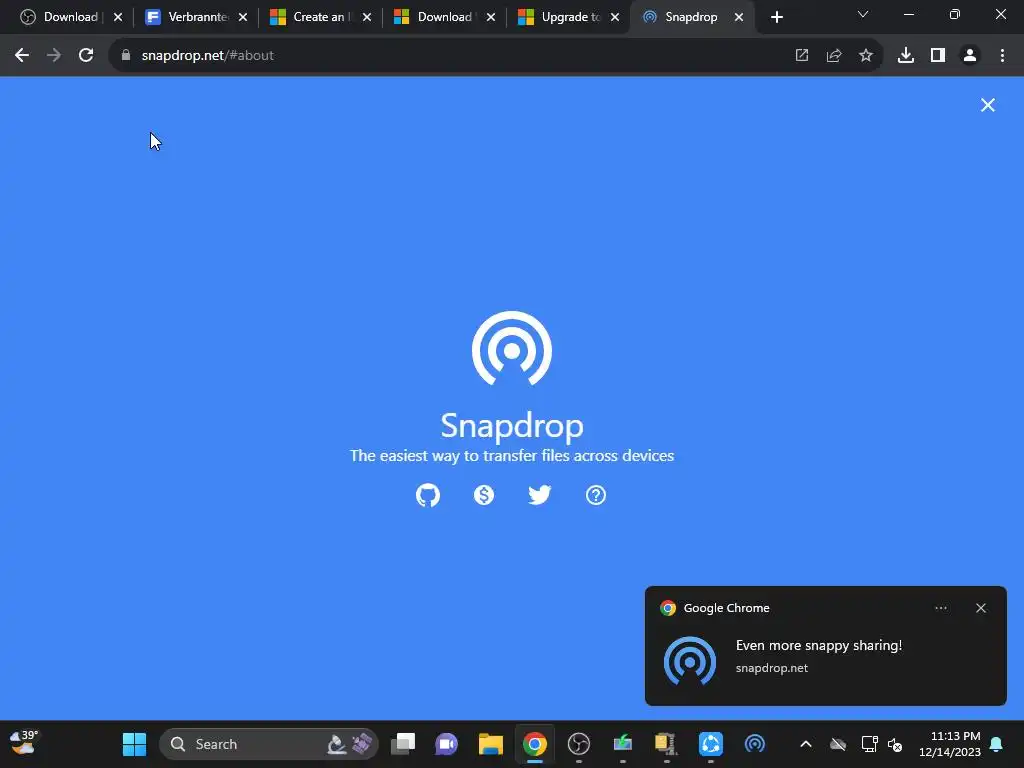Viewport: 1024px width, 768px height.
Task: Open the Snapdrop Twitter bird icon
Action: click(539, 495)
